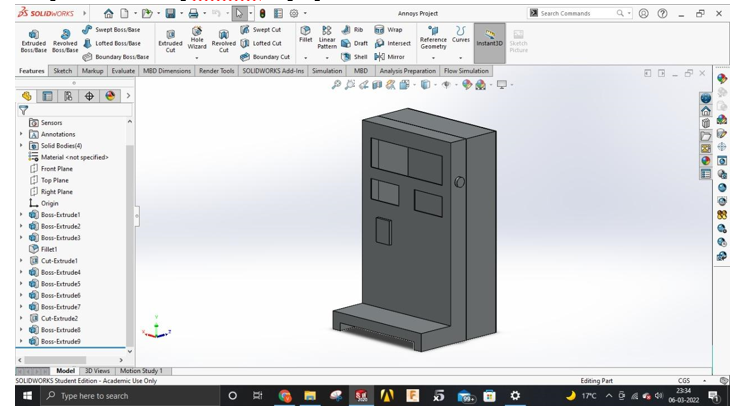Expand the Cut-Extrude1 feature
The height and width of the screenshot is (417, 751).
[x=21, y=260]
